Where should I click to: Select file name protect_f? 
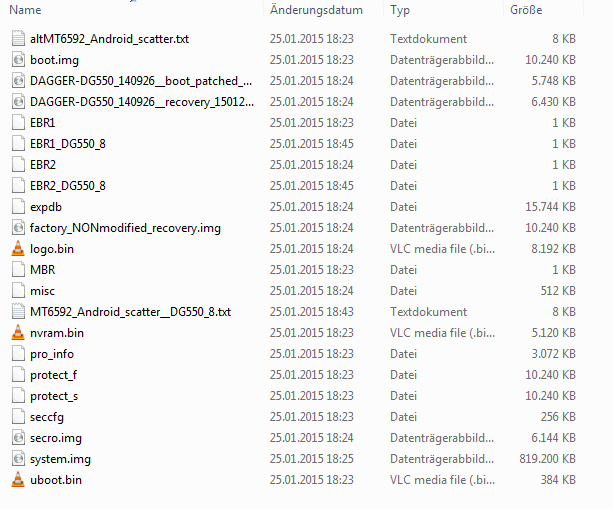pos(54,375)
